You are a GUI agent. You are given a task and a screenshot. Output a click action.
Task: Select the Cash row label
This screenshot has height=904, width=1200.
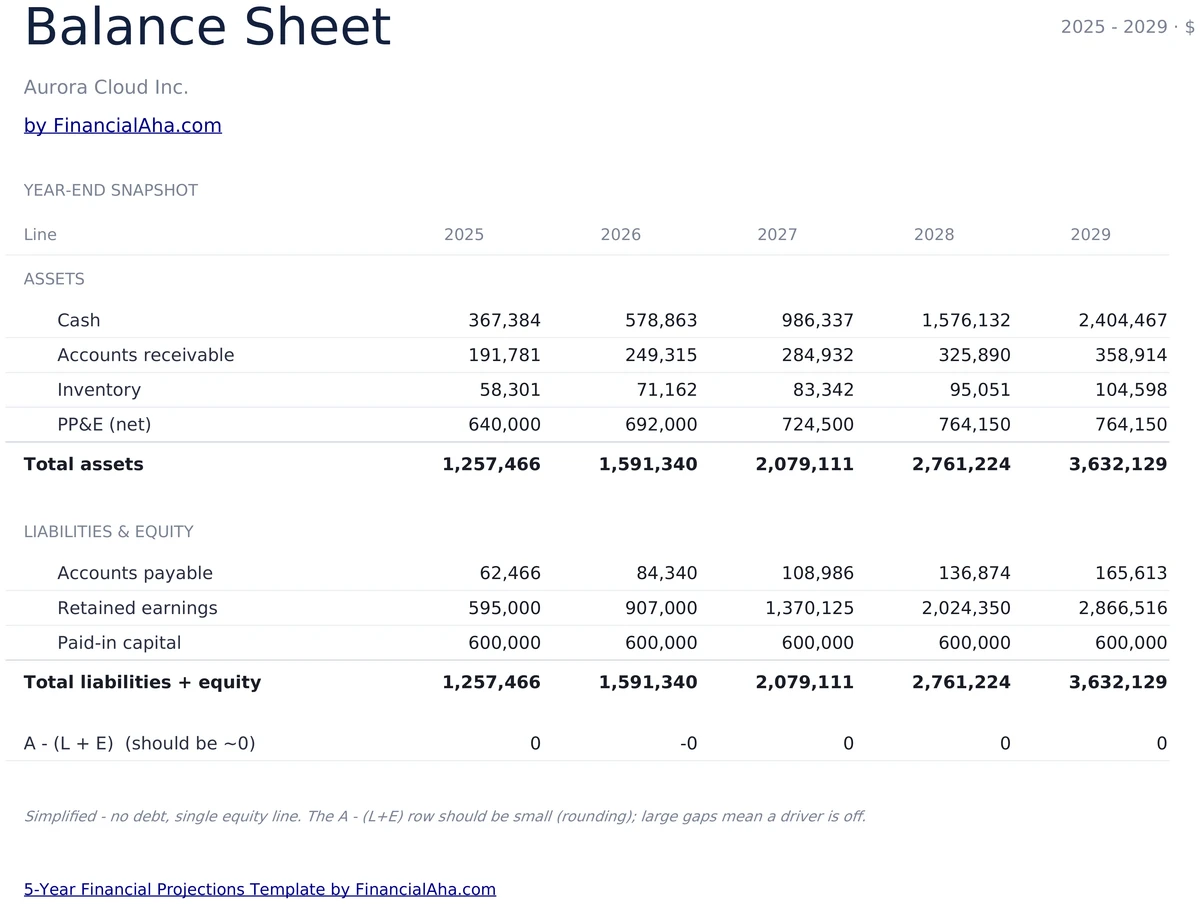pos(79,321)
